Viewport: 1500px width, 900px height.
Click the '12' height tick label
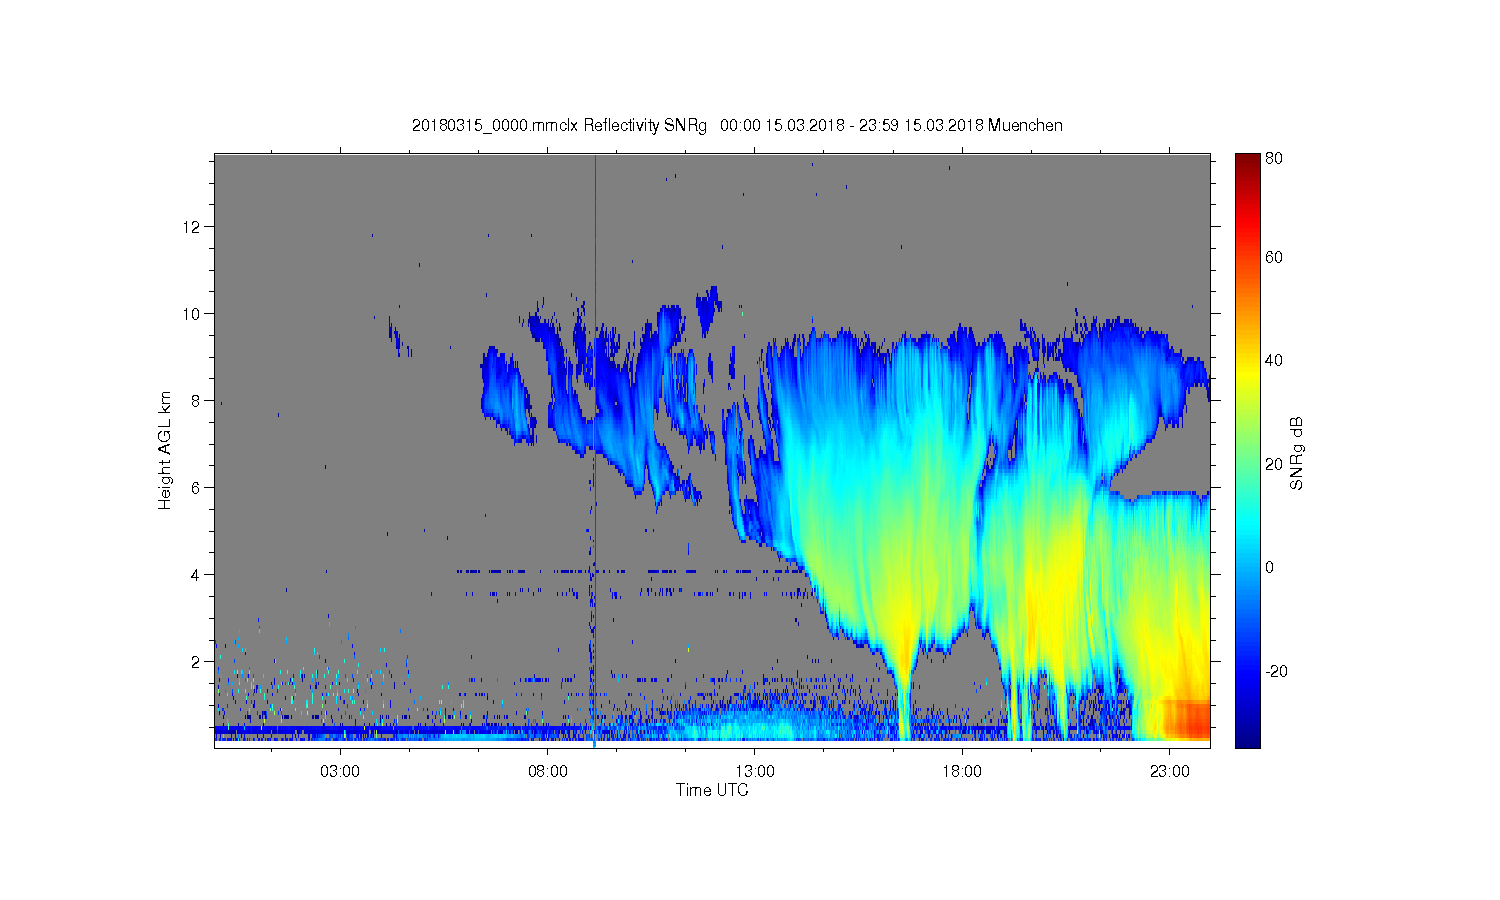192,227
